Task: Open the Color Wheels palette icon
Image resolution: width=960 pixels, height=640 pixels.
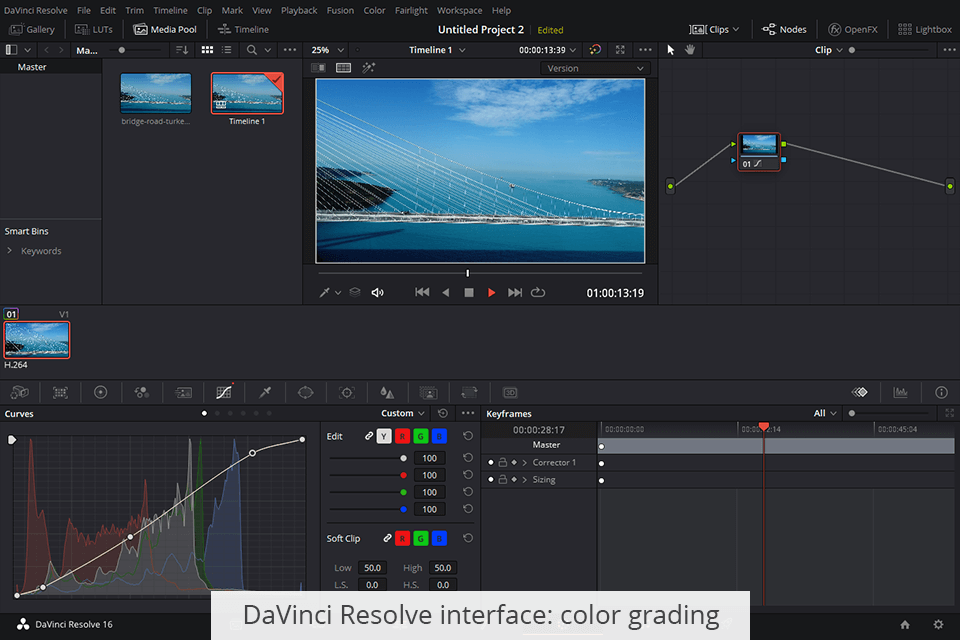Action: [100, 393]
